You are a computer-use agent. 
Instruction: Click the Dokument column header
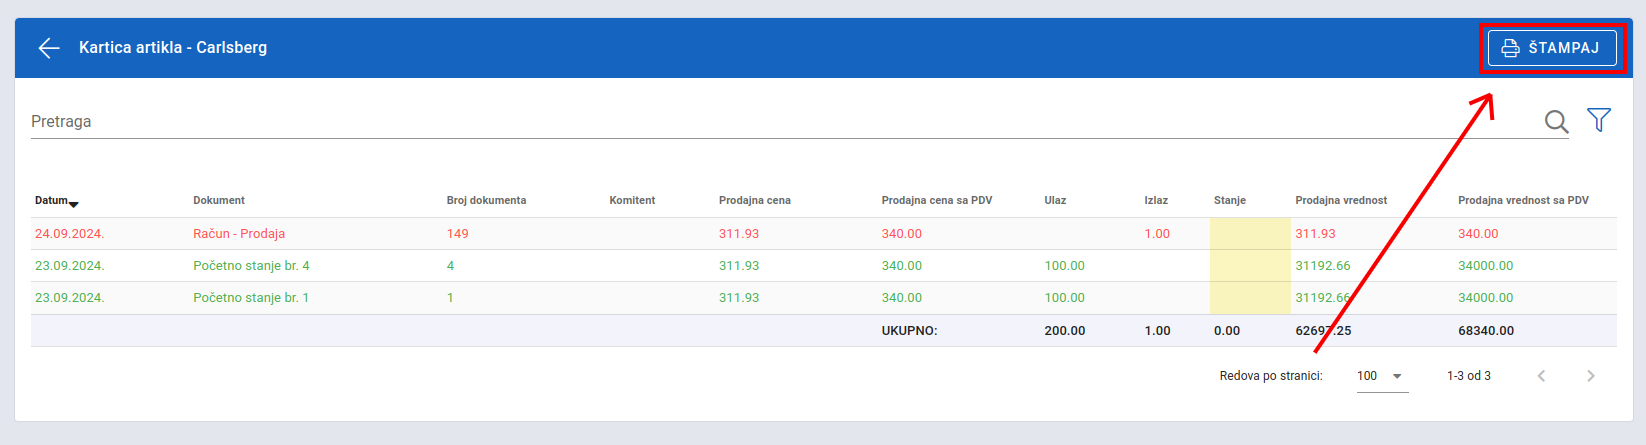[x=219, y=201]
